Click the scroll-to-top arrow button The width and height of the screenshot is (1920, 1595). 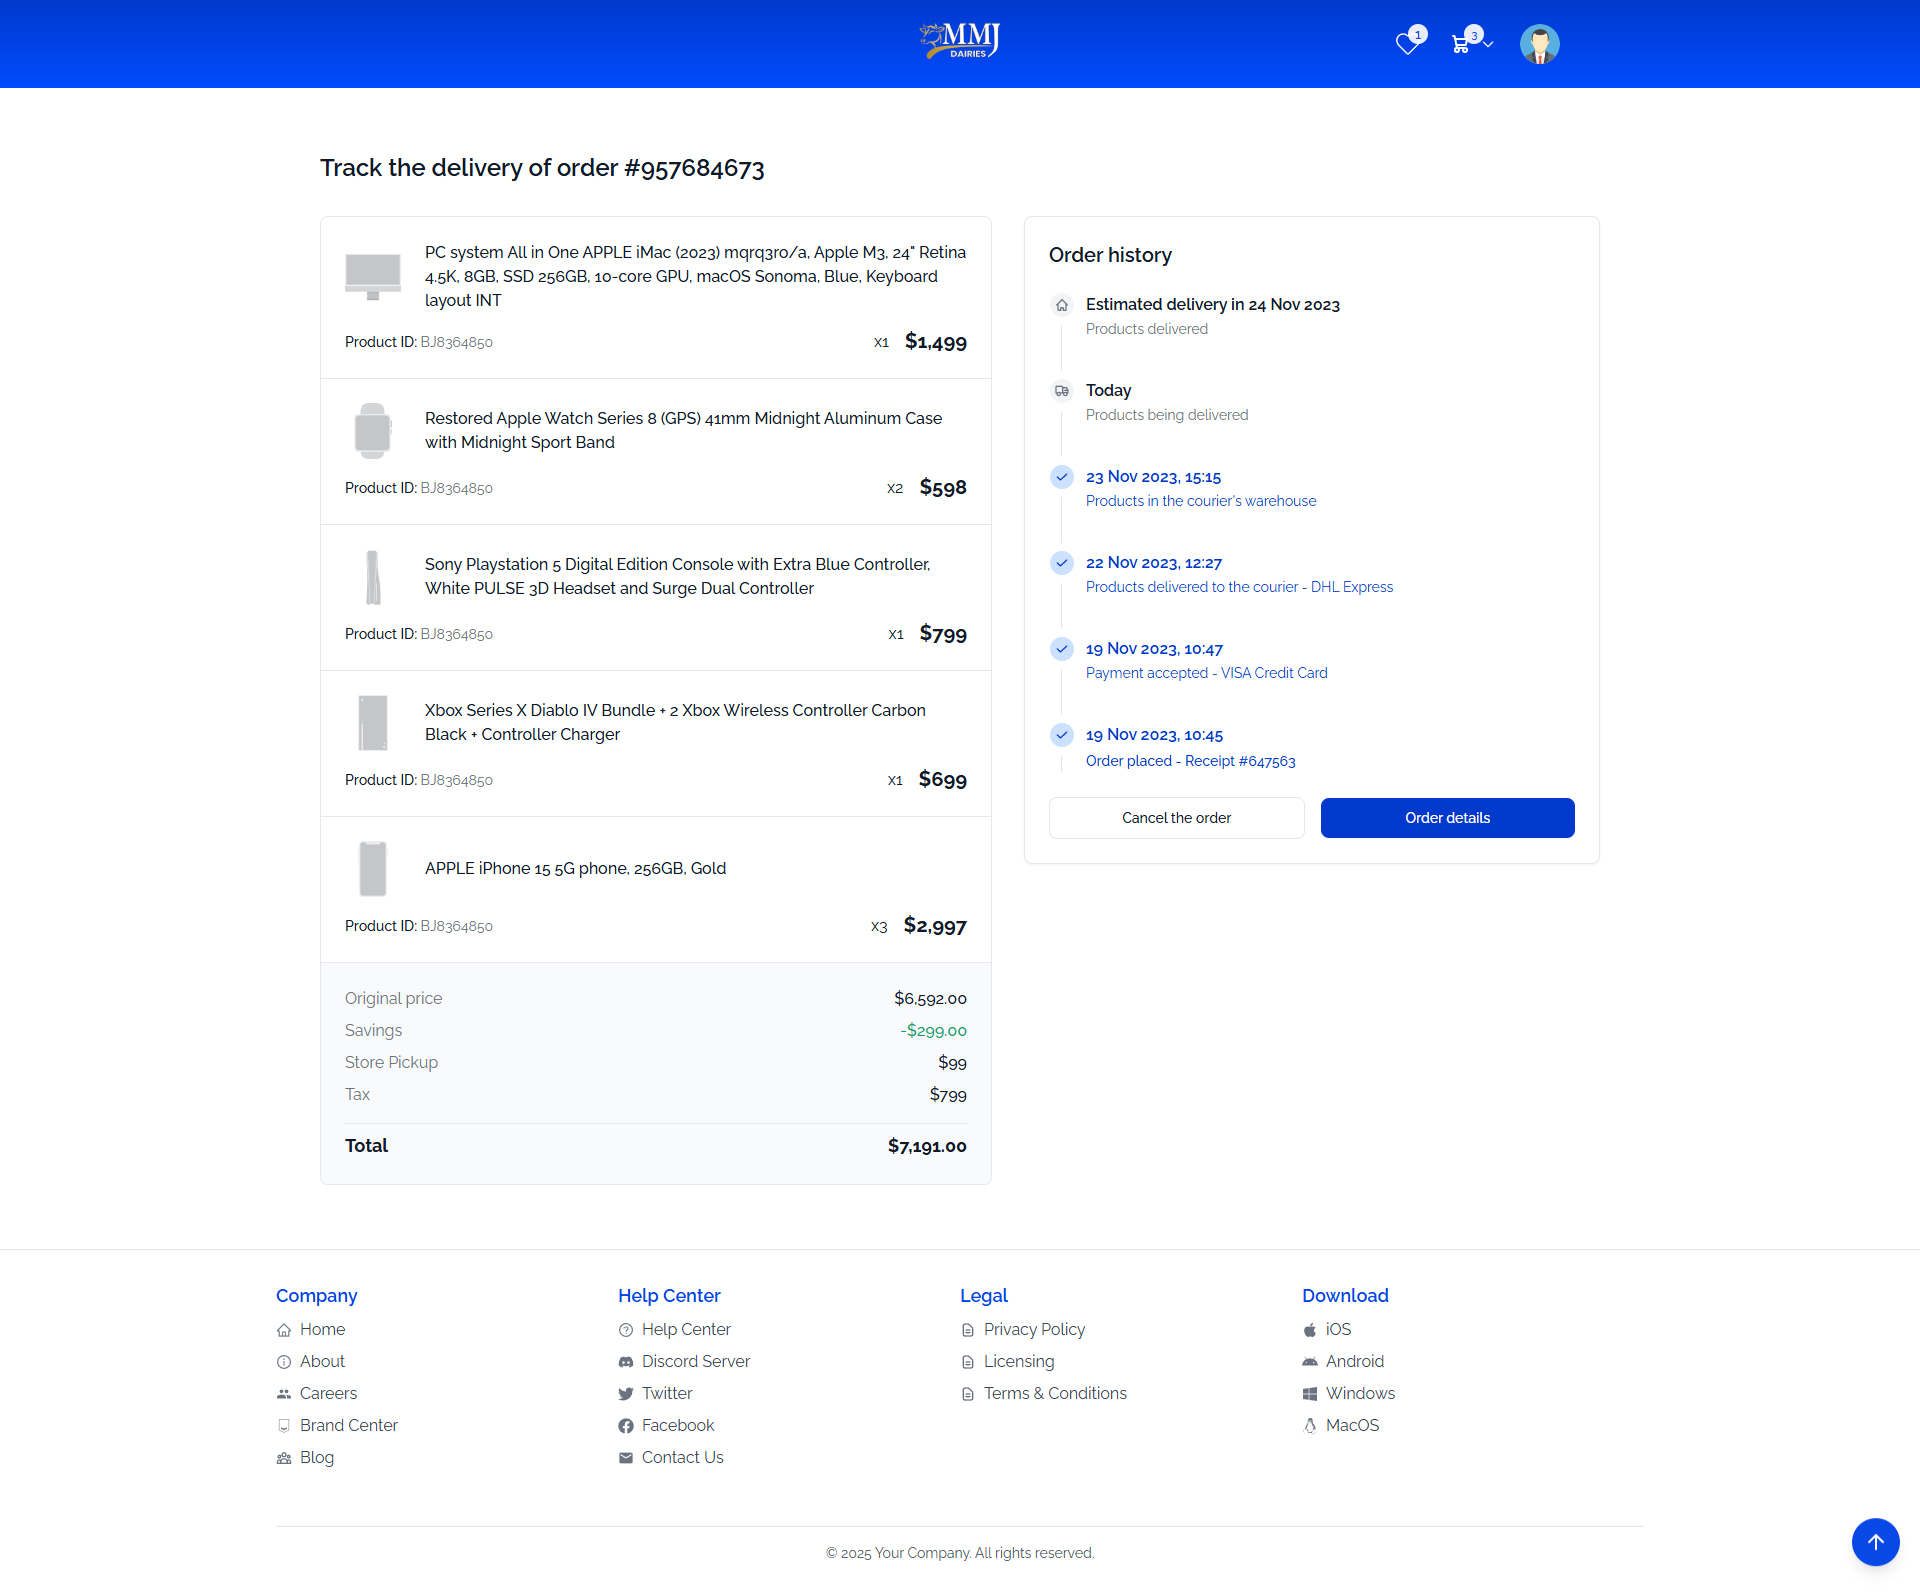pyautogui.click(x=1875, y=1541)
